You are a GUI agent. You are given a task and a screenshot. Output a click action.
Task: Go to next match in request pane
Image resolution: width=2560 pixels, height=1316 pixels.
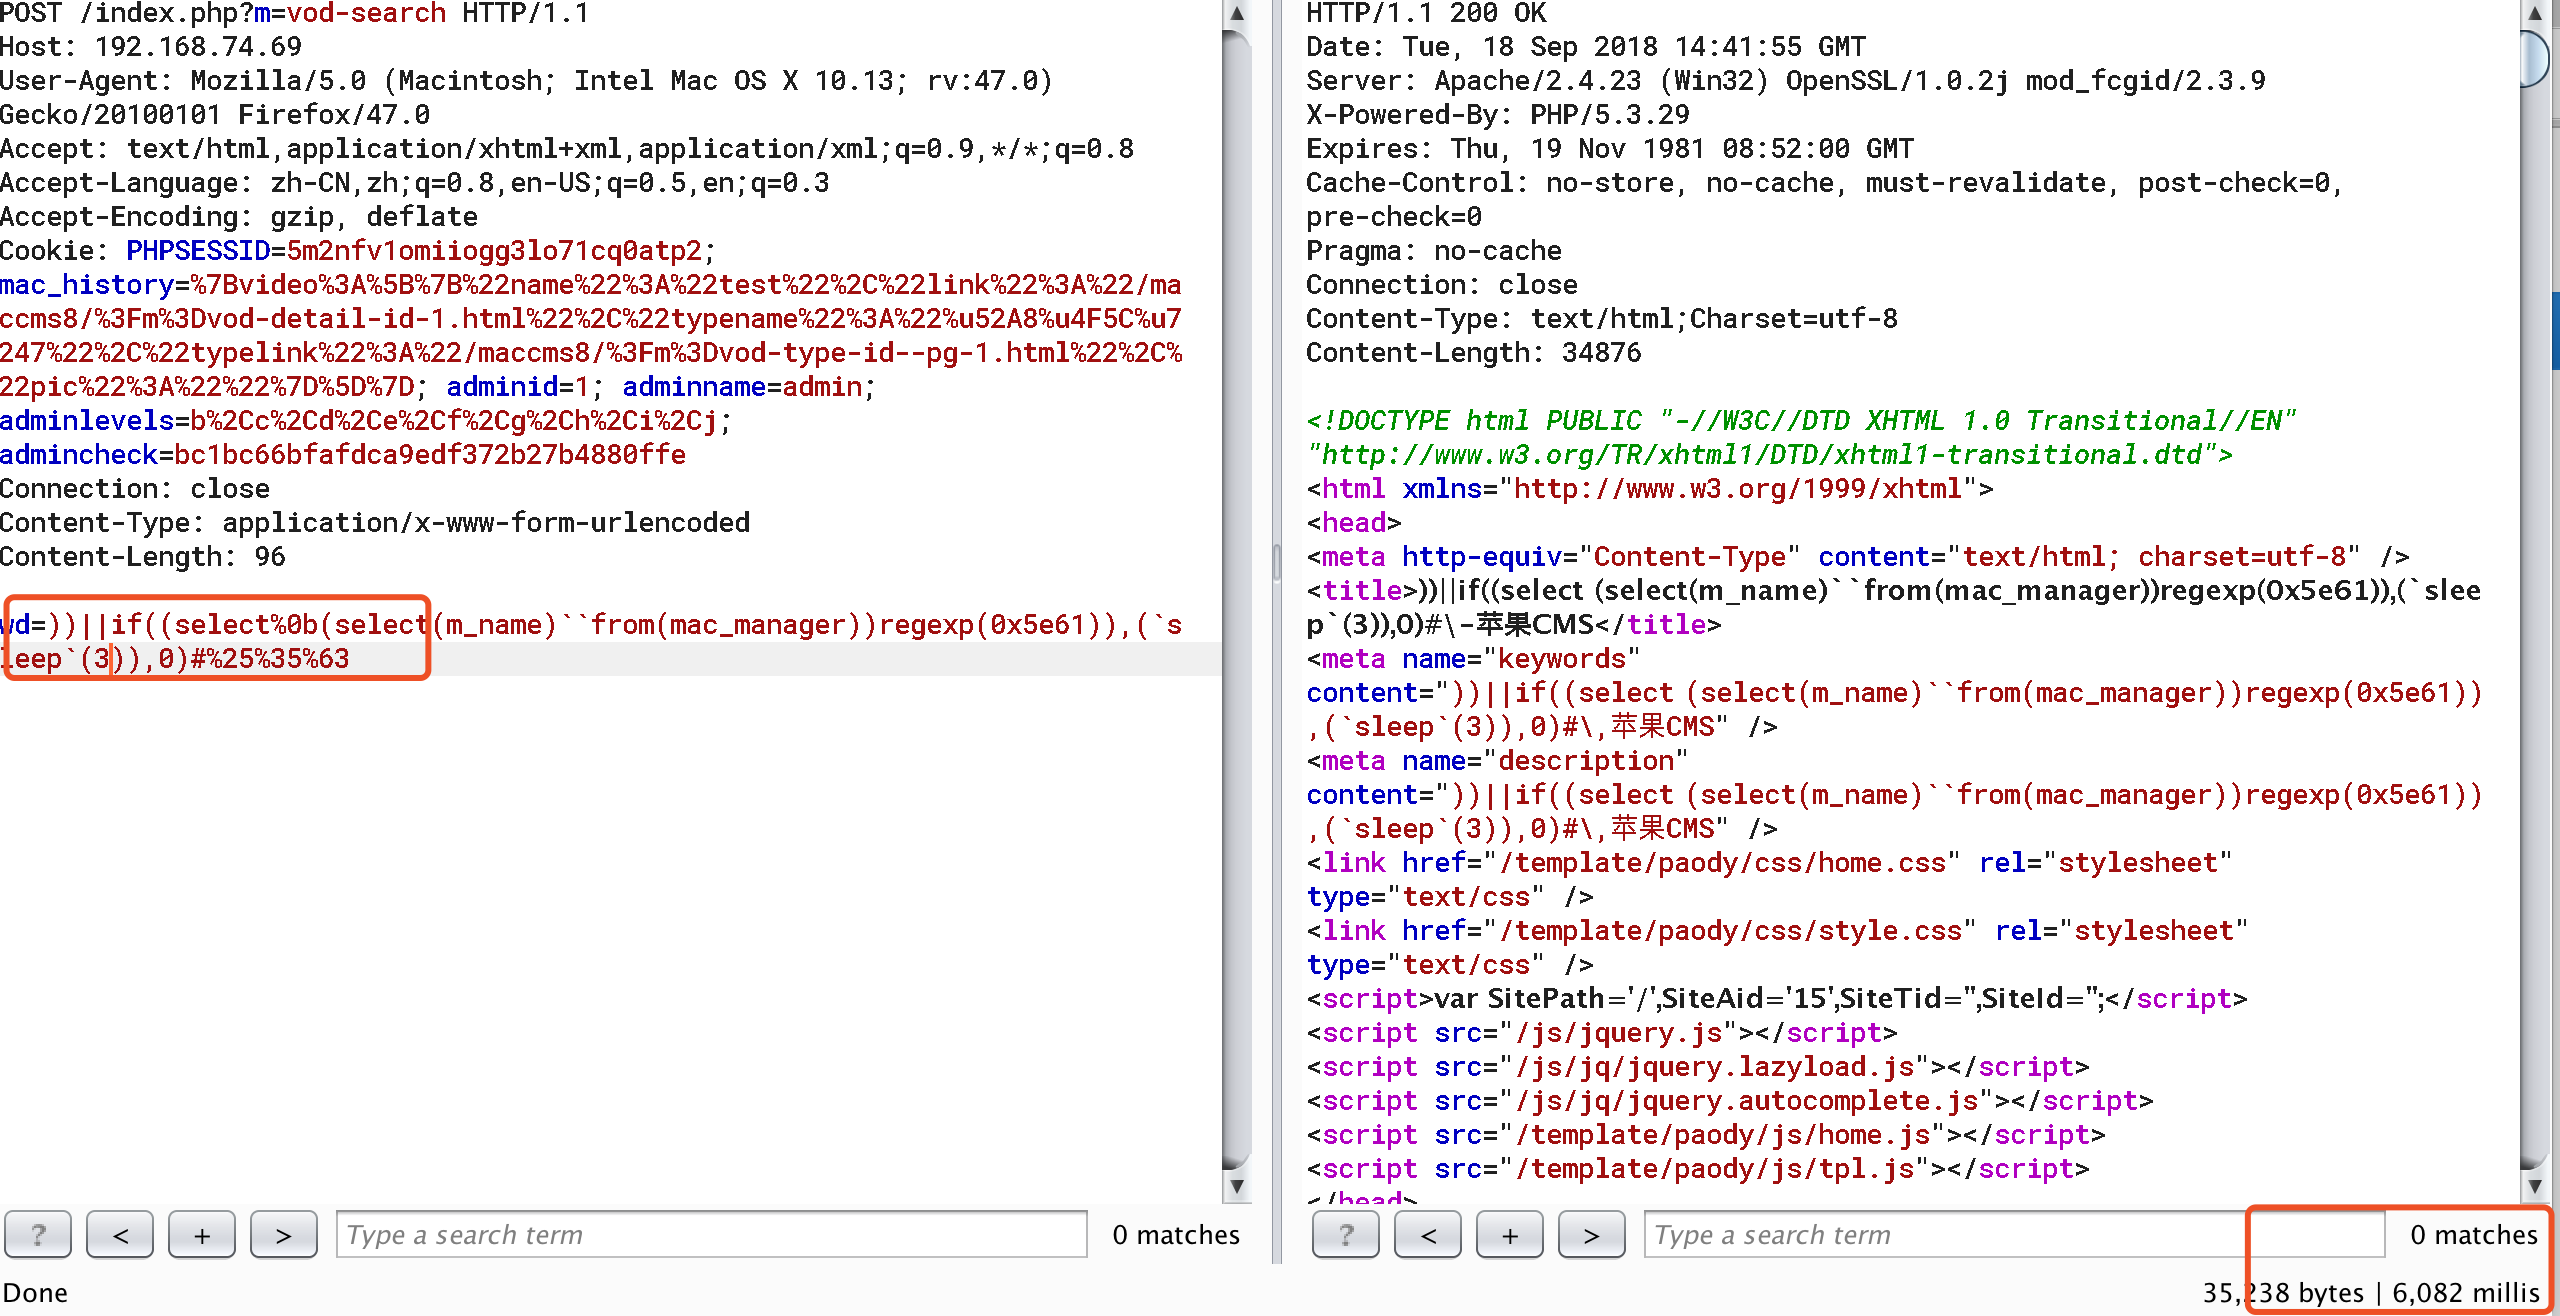click(284, 1235)
